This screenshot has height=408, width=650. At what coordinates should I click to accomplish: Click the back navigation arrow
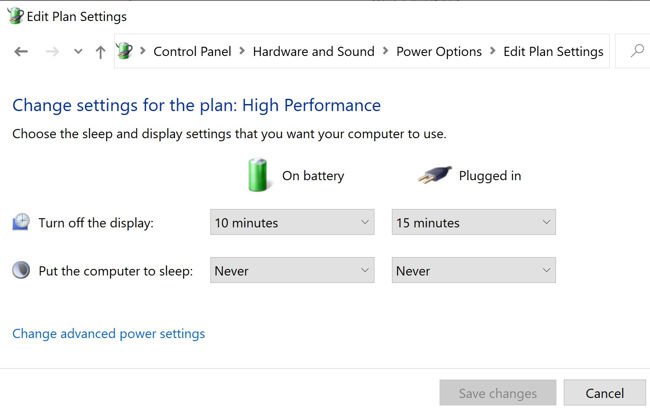click(22, 52)
